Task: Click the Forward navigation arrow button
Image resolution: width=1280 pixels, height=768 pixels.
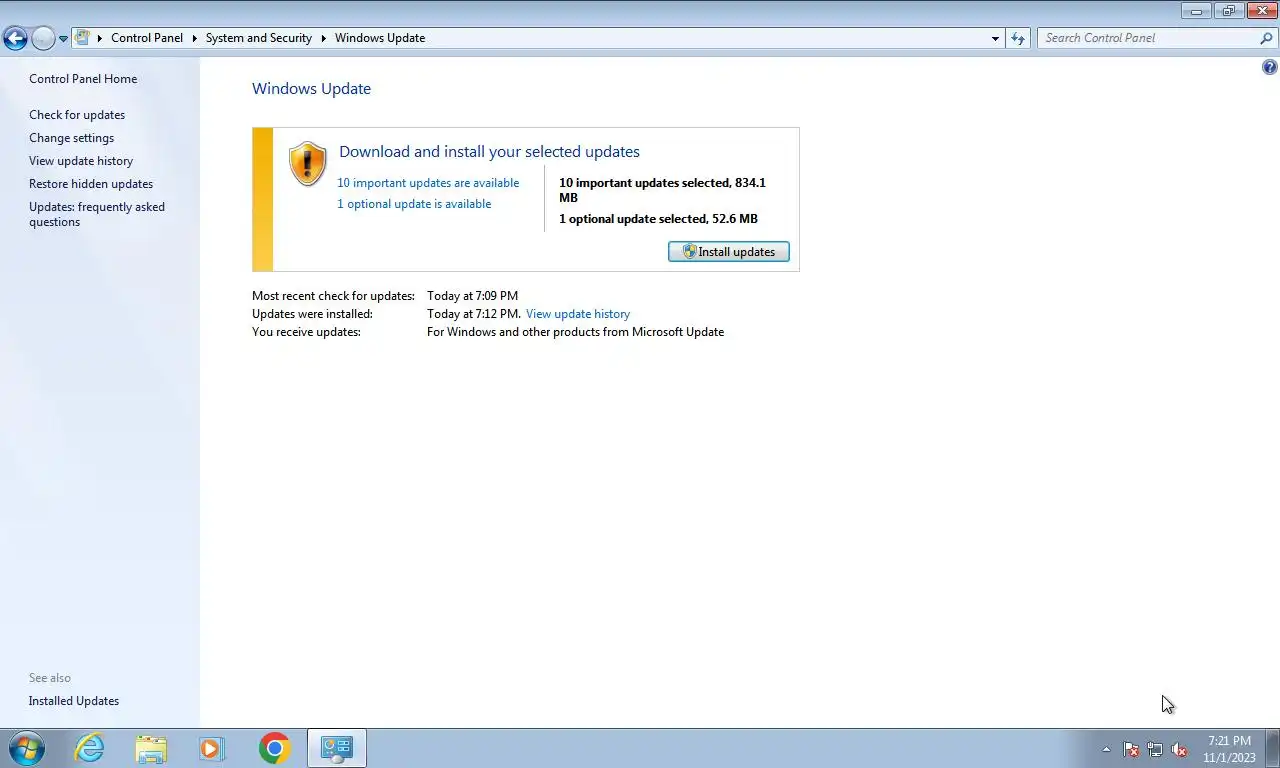Action: point(43,38)
